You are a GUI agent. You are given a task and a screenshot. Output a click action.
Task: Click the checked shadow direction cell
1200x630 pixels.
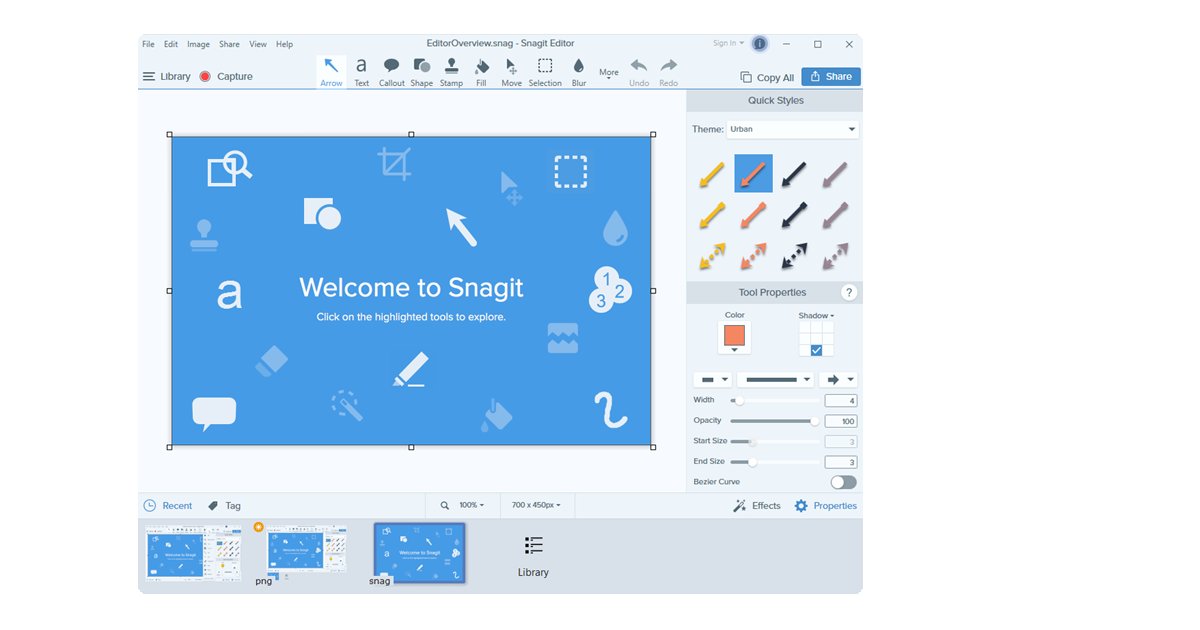[816, 350]
